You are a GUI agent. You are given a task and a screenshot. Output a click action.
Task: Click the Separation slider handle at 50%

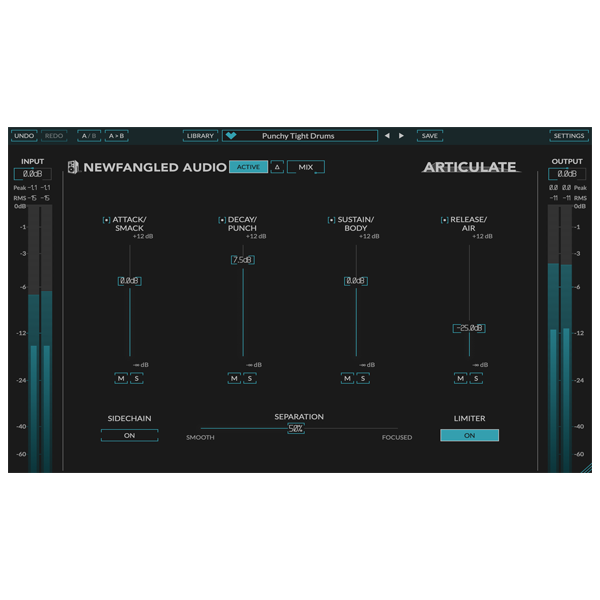tap(296, 428)
